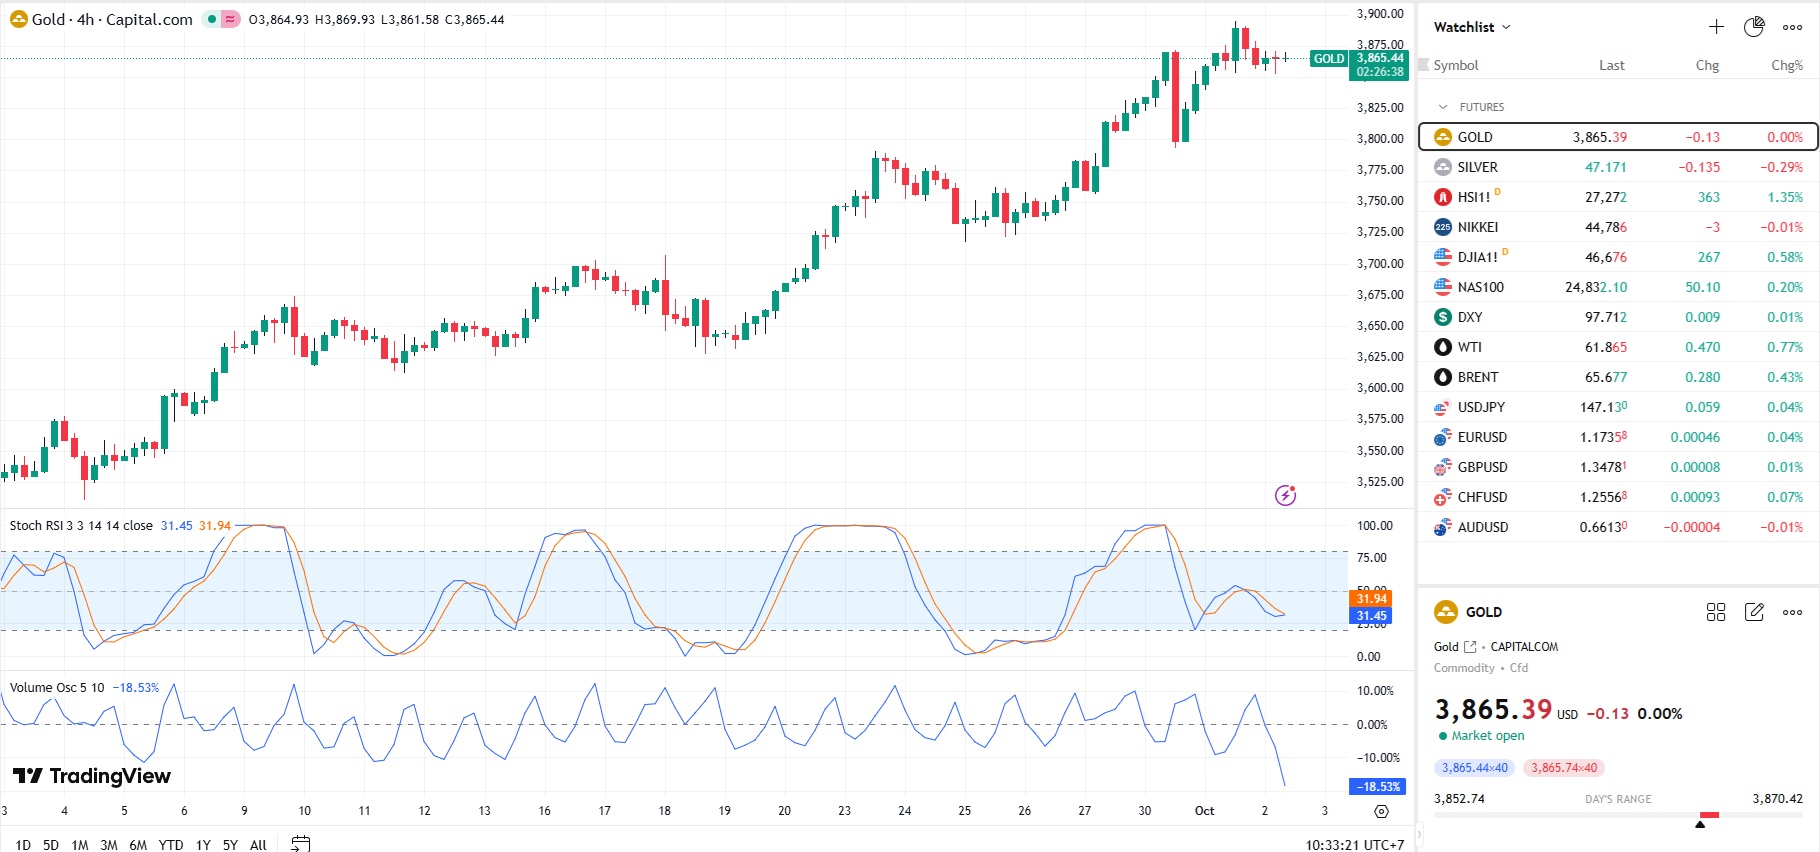Click the 10:33:21 UTC+7 timezone clock
The width and height of the screenshot is (1820, 852).
(1354, 845)
